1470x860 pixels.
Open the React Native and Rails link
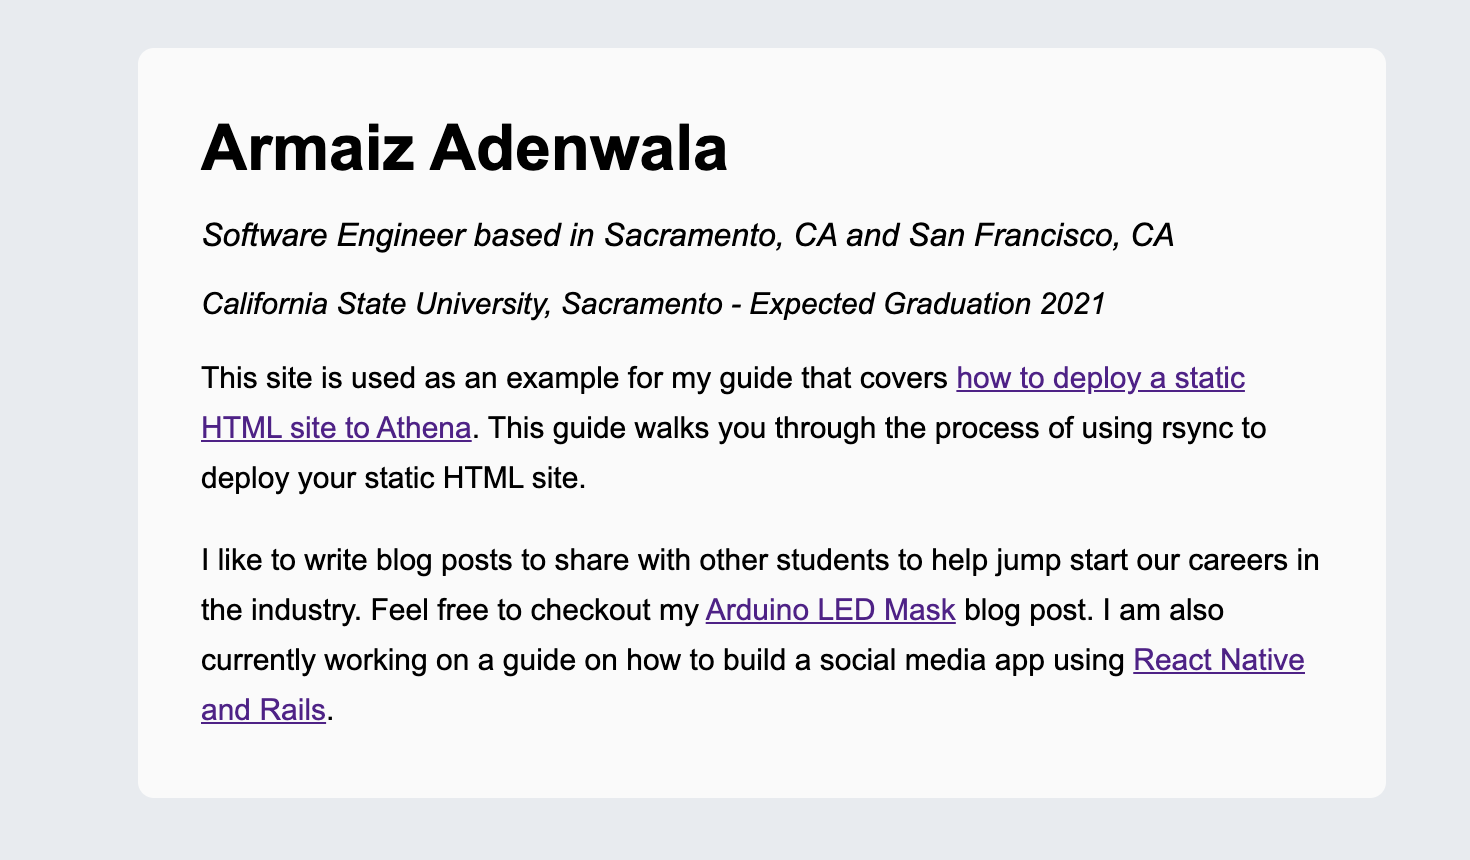(x=1218, y=660)
